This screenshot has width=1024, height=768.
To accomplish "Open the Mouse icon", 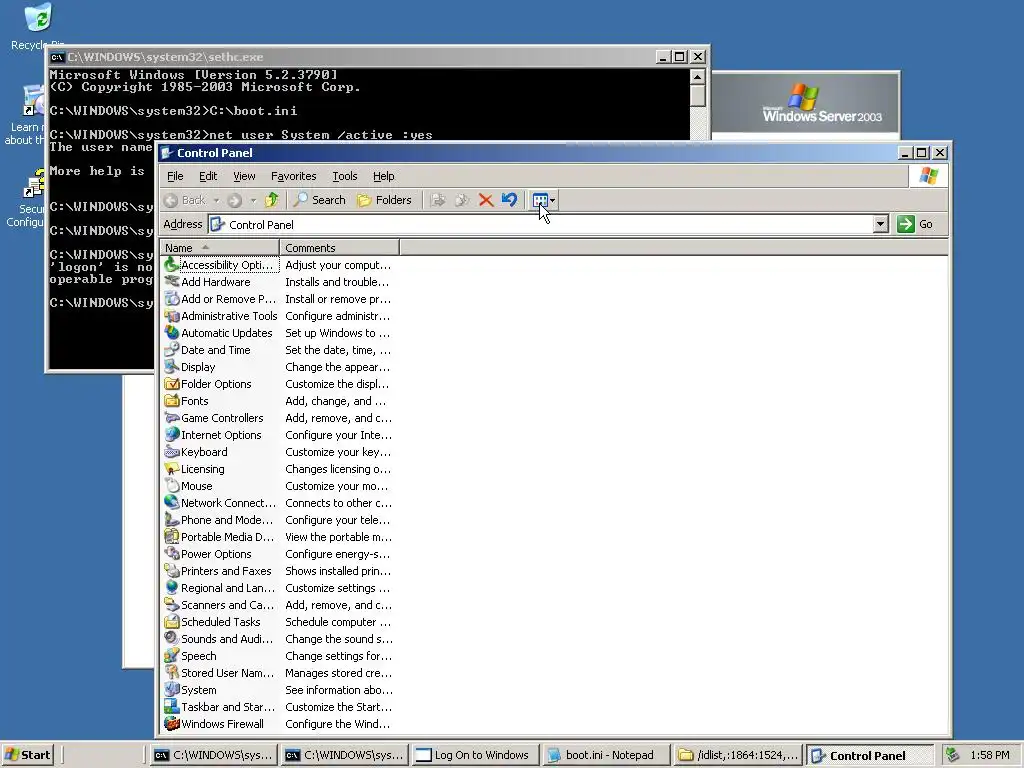I will point(172,485).
